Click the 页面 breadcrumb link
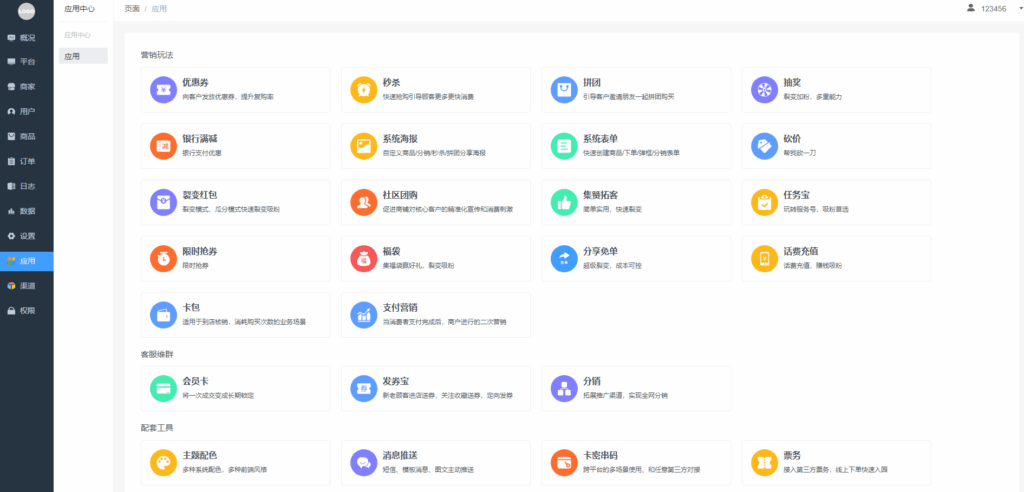Image resolution: width=1024 pixels, height=492 pixels. [x=132, y=8]
